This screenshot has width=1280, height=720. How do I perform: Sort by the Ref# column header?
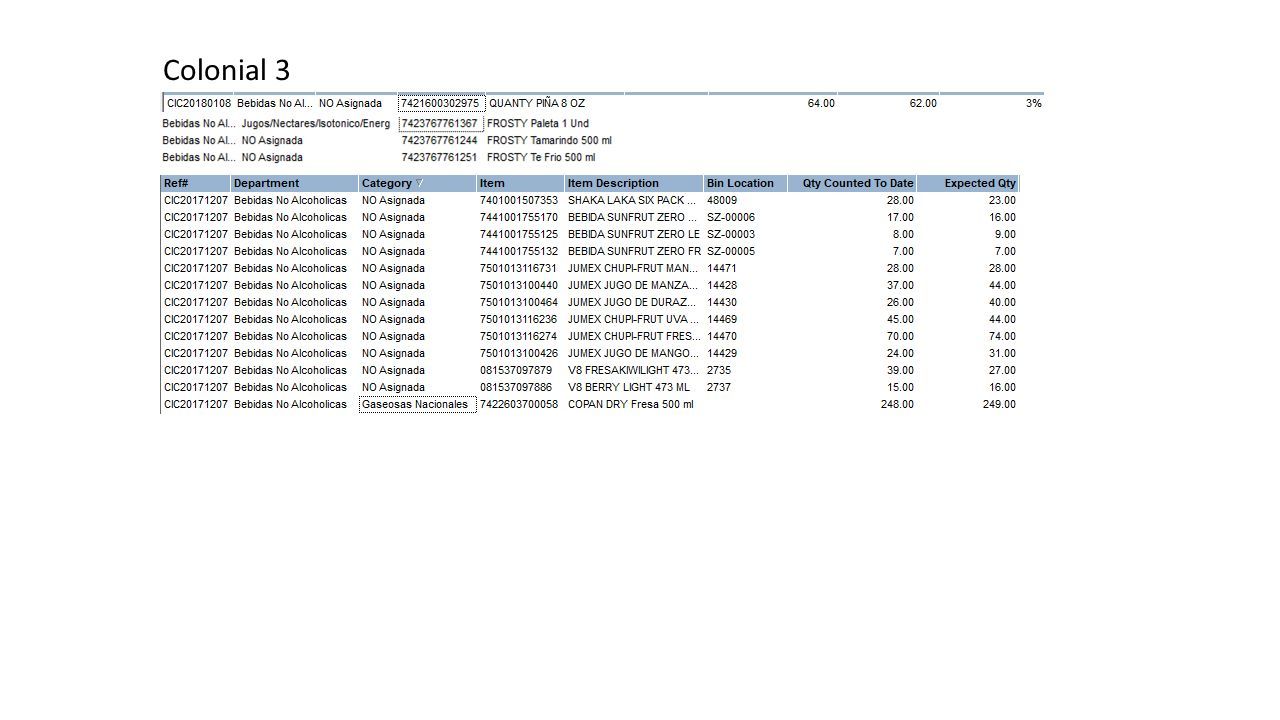(195, 183)
